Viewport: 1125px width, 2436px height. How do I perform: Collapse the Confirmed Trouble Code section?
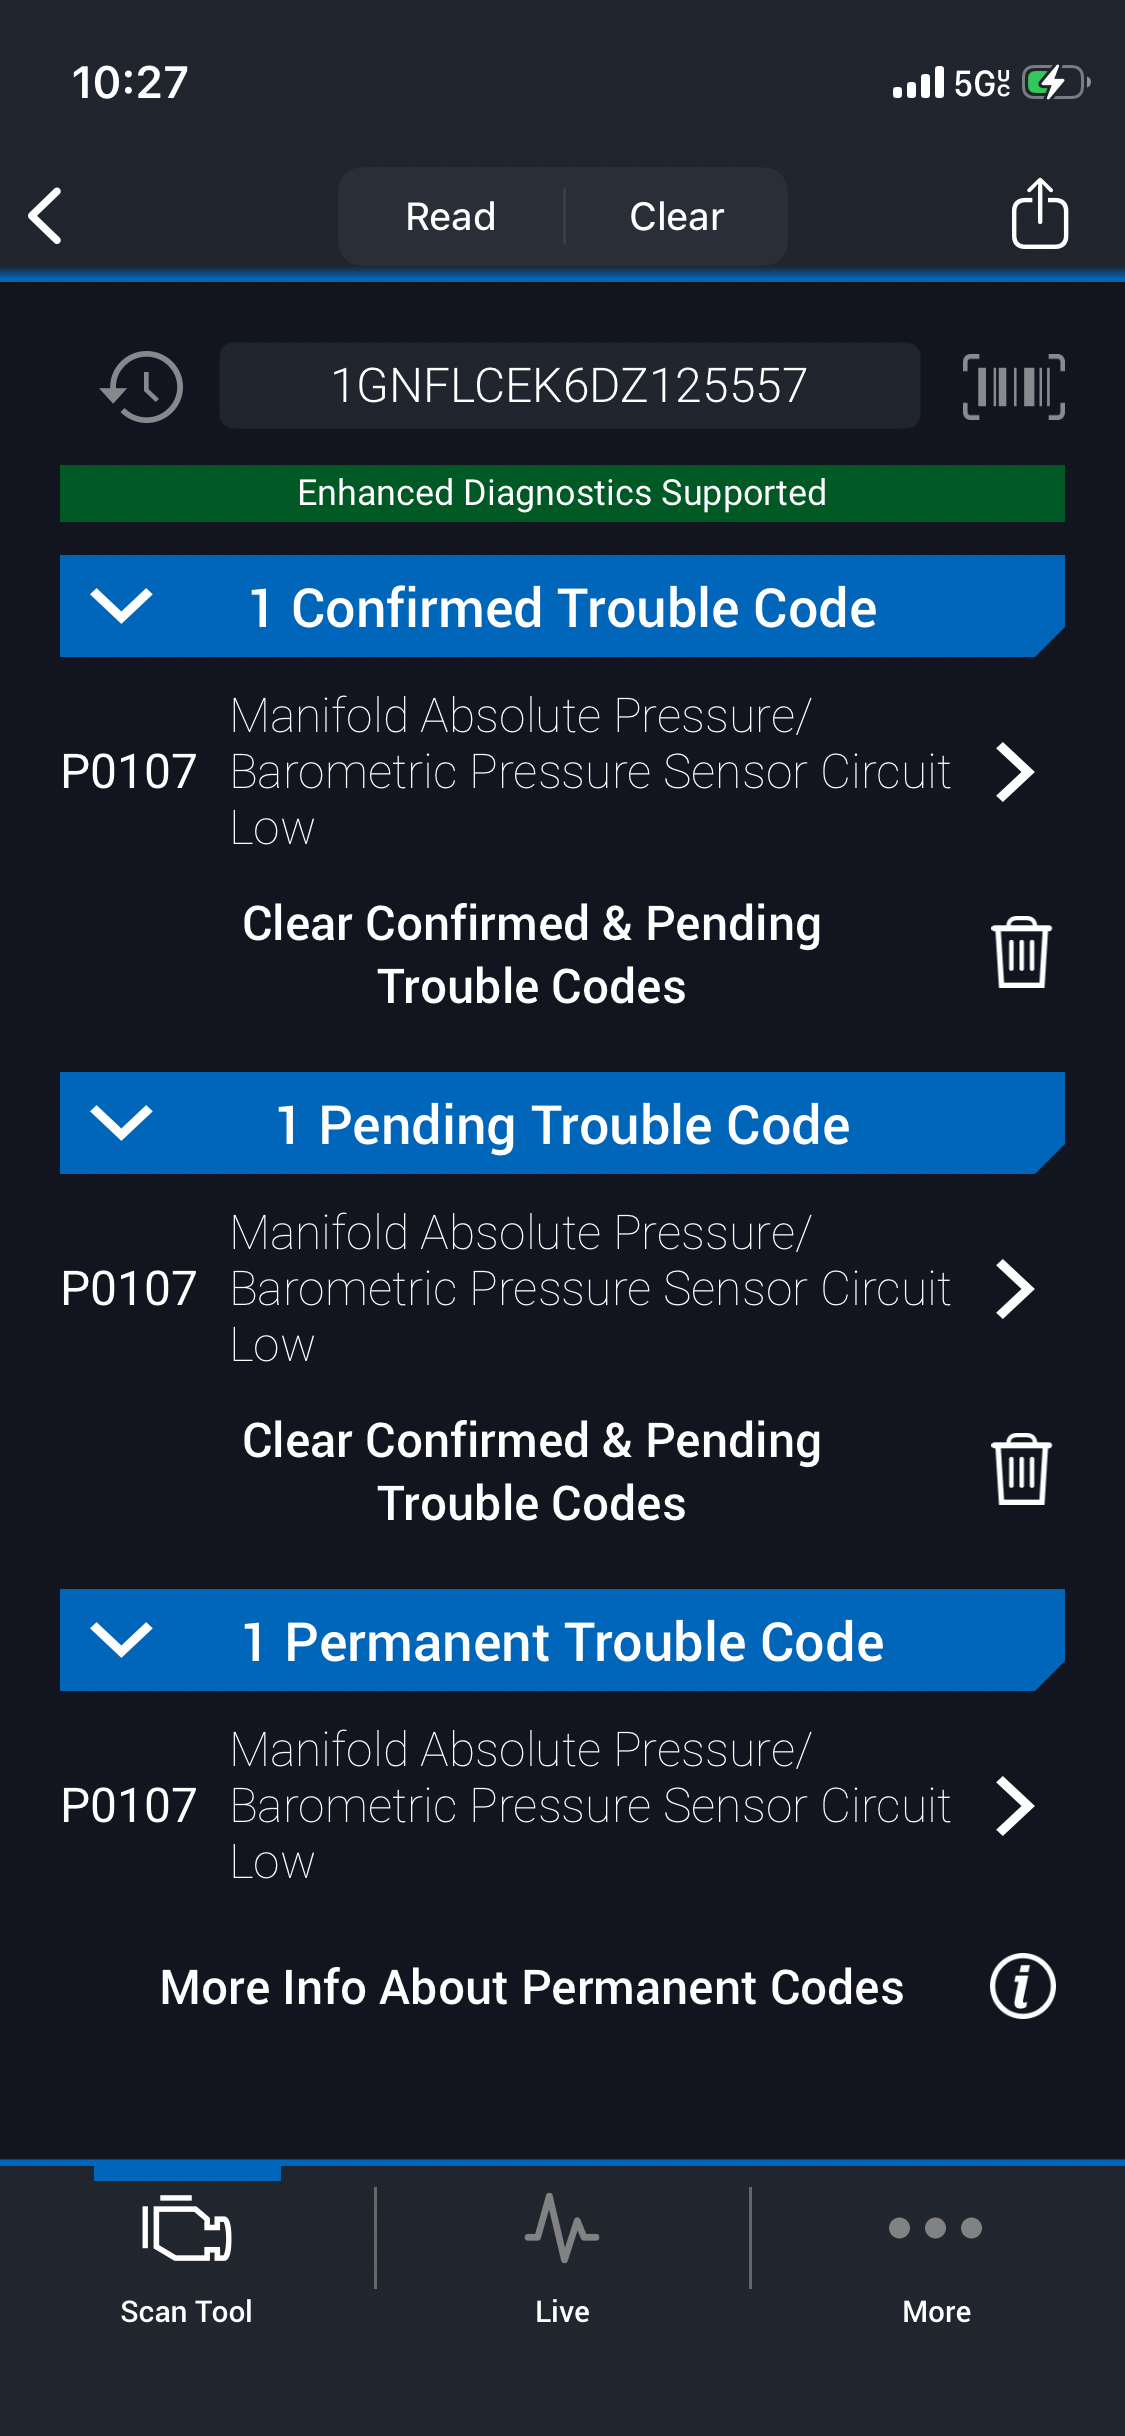tap(121, 606)
